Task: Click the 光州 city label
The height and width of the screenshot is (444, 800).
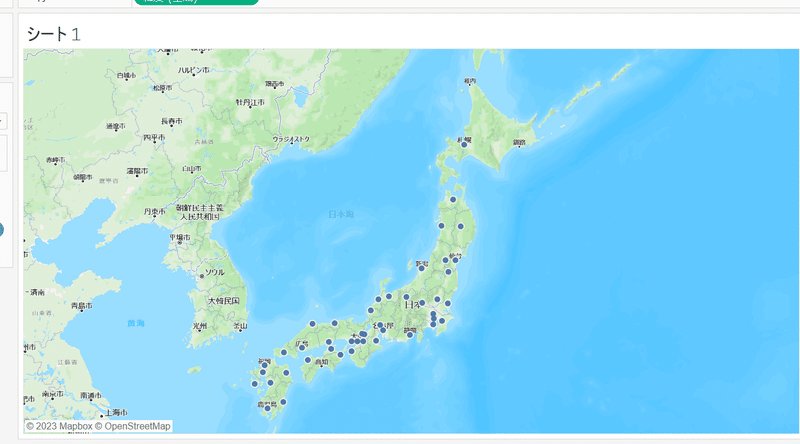Action: coord(199,326)
